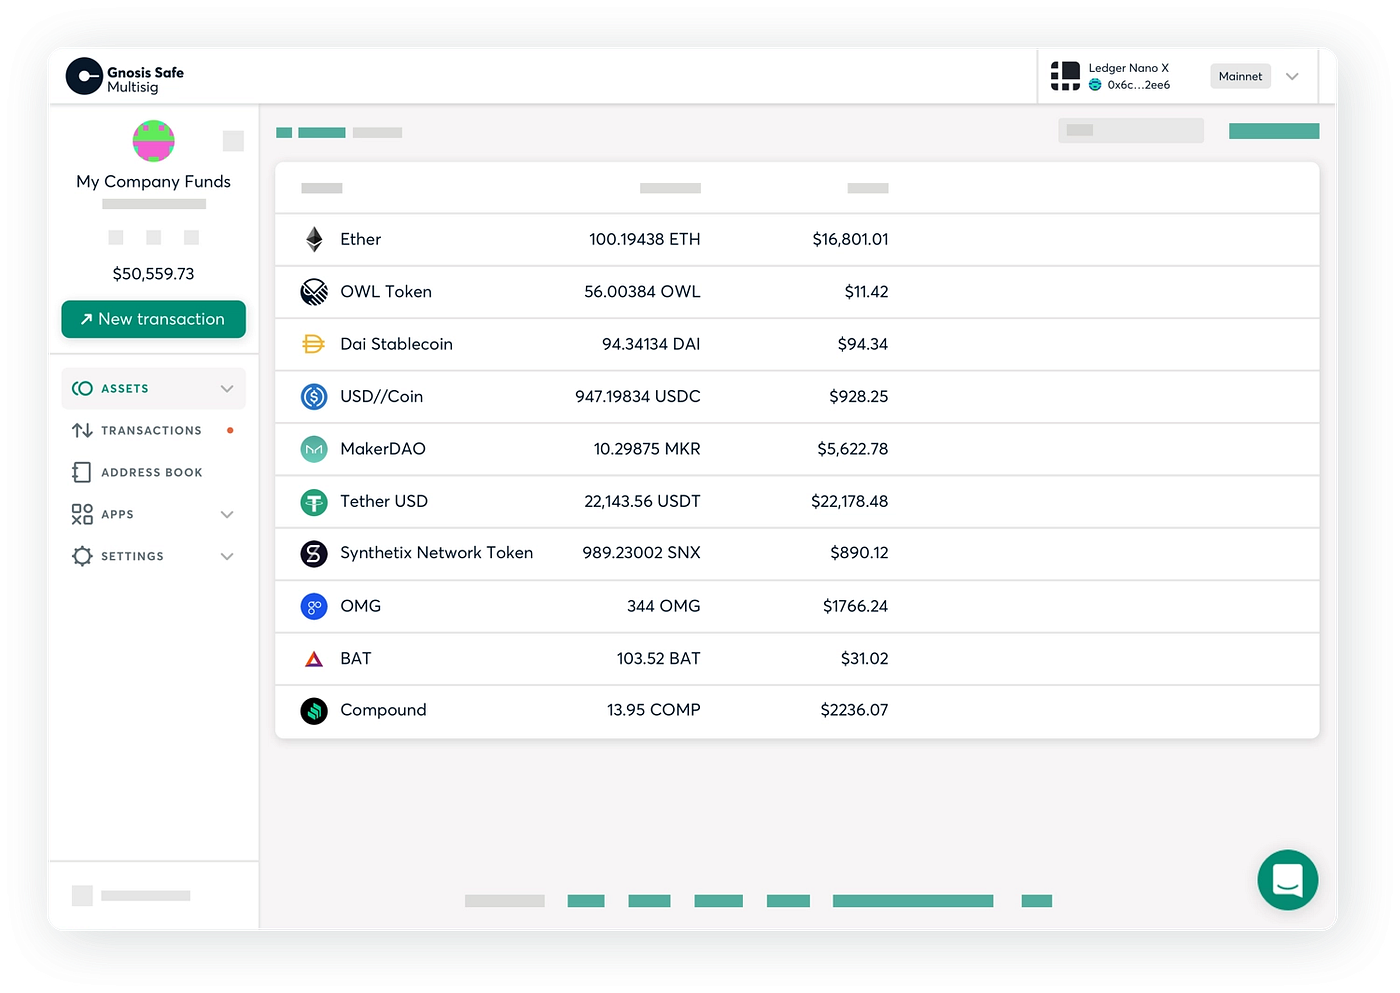The height and width of the screenshot is (993, 1400).
Task: Click the Gnosis Safe Multisig logo
Action: point(125,76)
